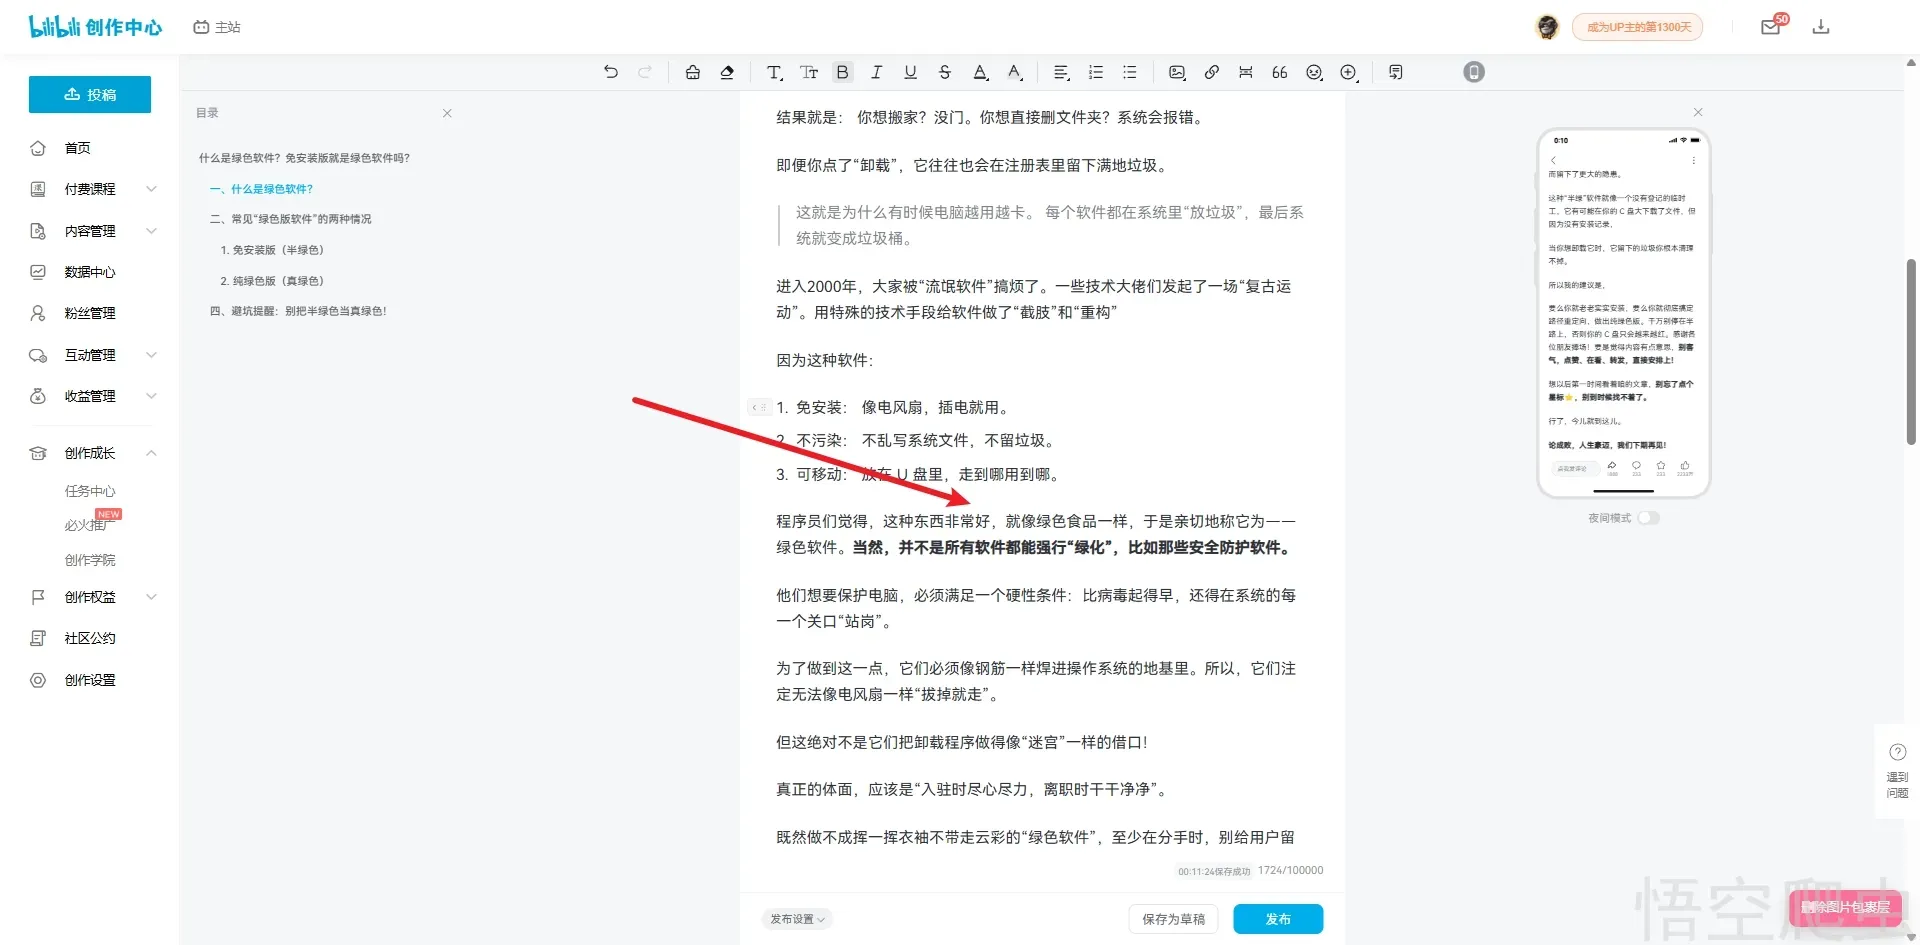Open the font color picker
This screenshot has height=945, width=1920.
point(980,72)
